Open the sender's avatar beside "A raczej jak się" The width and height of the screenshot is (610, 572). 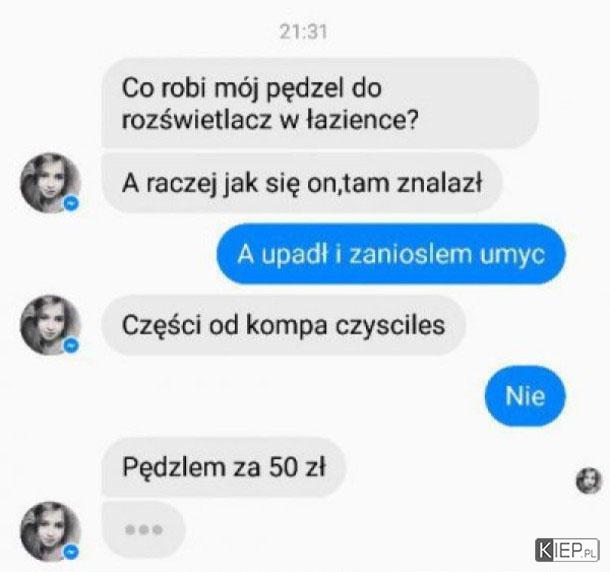pyautogui.click(x=50, y=183)
